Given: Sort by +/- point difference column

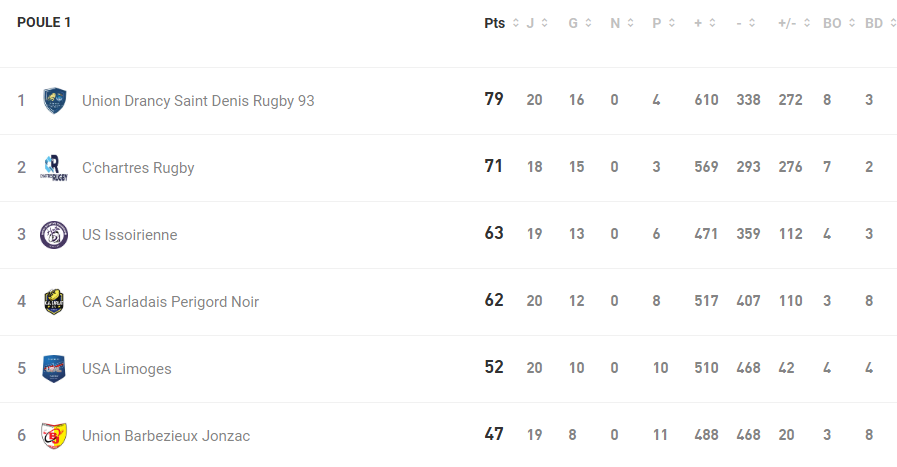Looking at the screenshot, I should (x=794, y=23).
